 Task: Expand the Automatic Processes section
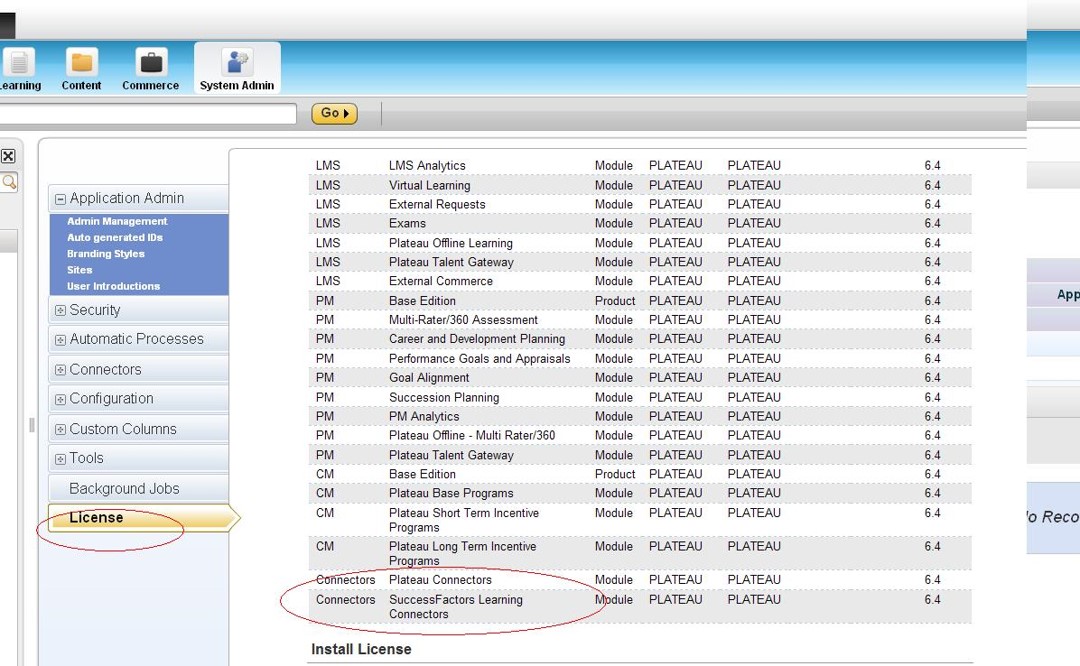pos(61,340)
